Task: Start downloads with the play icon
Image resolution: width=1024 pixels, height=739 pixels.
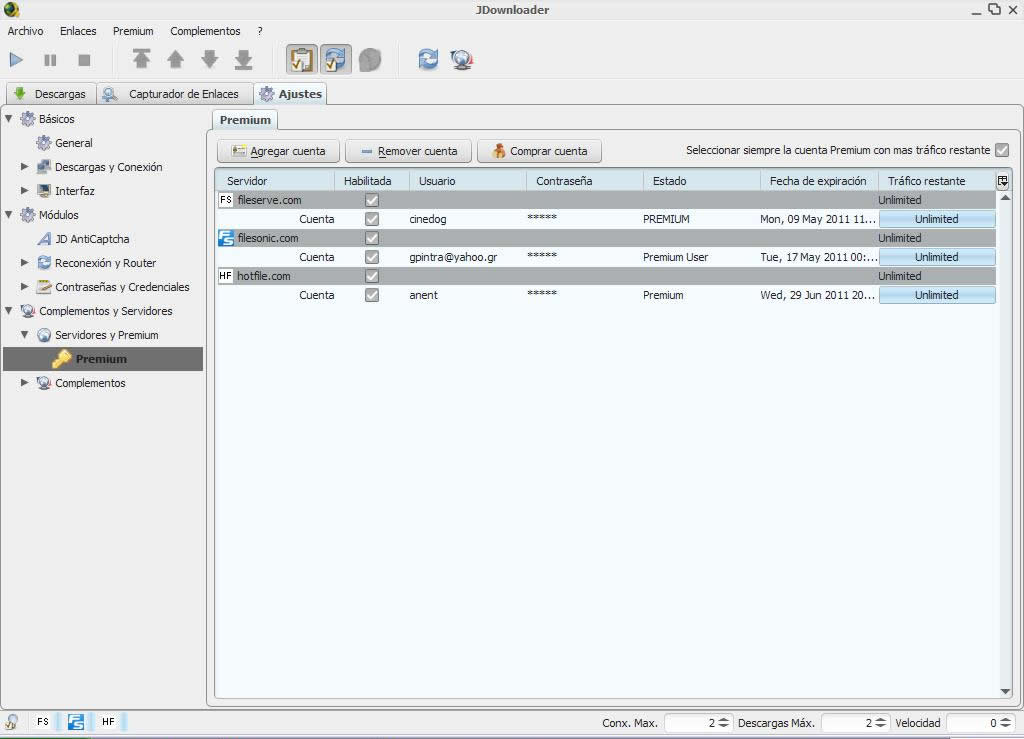Action: [x=16, y=60]
